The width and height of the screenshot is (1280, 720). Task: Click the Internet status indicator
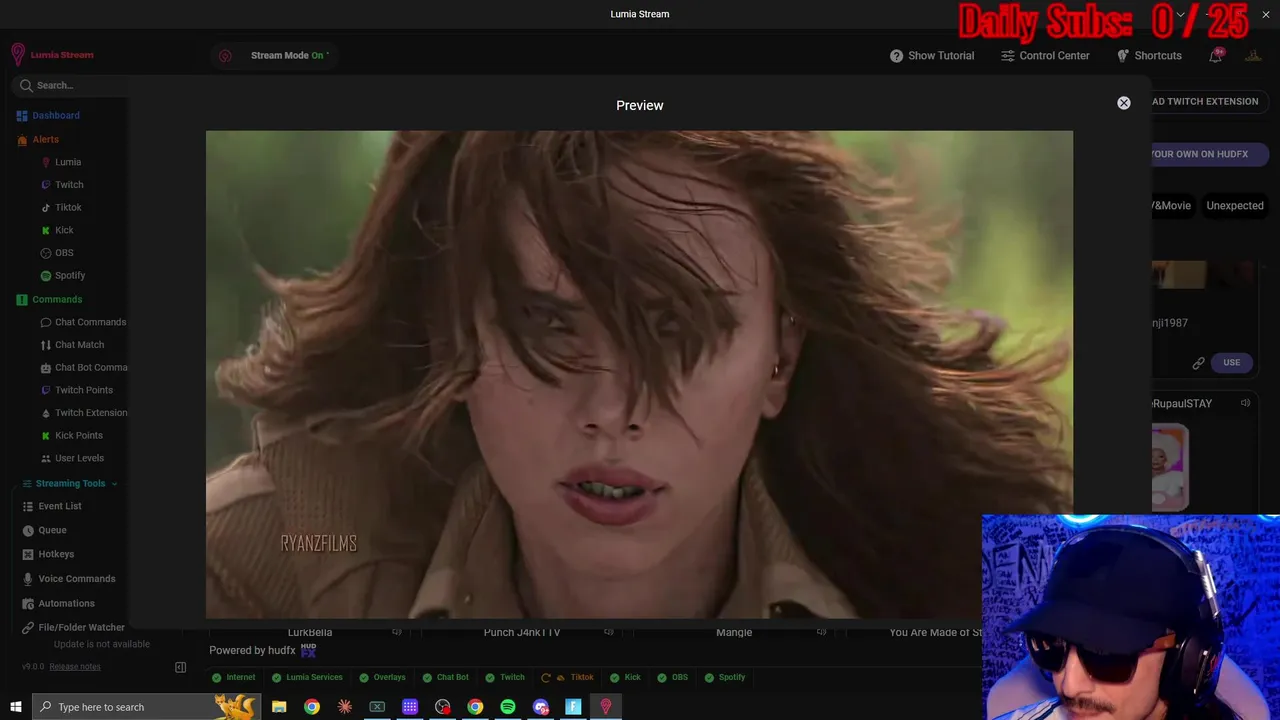click(x=234, y=677)
